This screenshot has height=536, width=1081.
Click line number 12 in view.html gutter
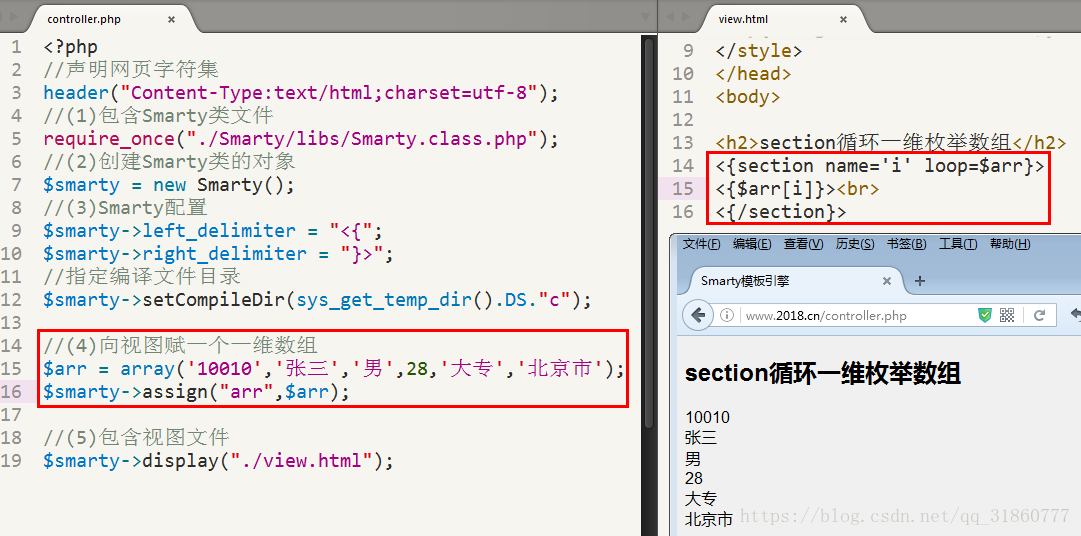(x=683, y=120)
